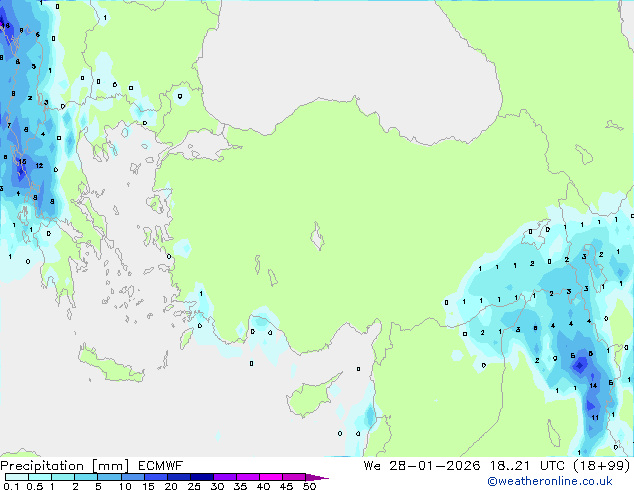The width and height of the screenshot is (634, 490).
Task: Click the "18" precipitation value at top-left
Action: (x=6, y=25)
